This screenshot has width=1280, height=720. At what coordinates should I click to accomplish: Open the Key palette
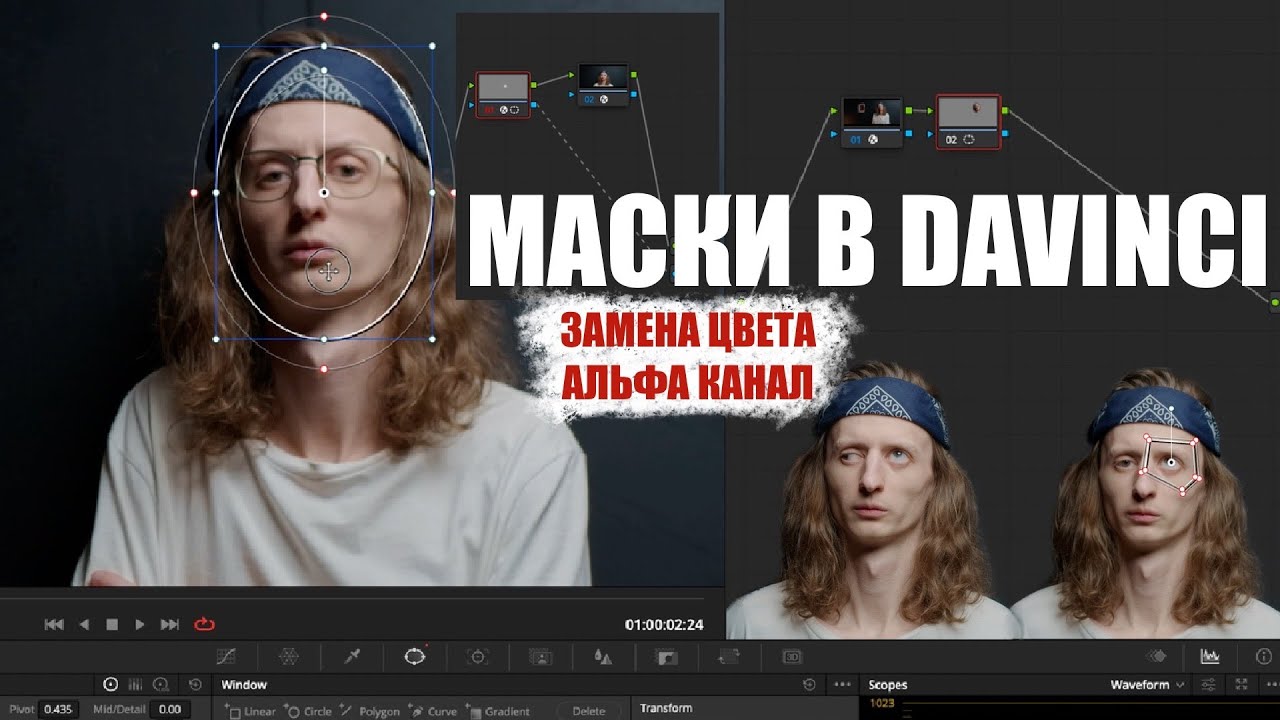point(666,657)
